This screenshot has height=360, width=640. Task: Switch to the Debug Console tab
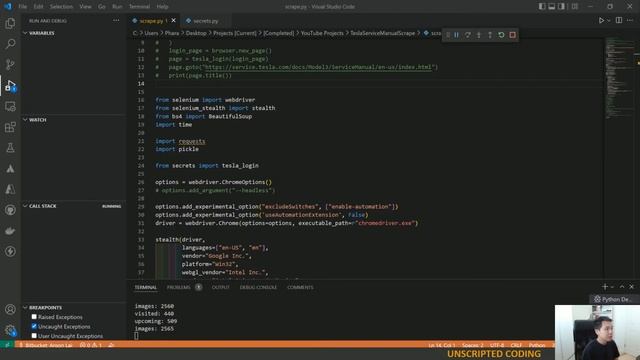pyautogui.click(x=258, y=287)
